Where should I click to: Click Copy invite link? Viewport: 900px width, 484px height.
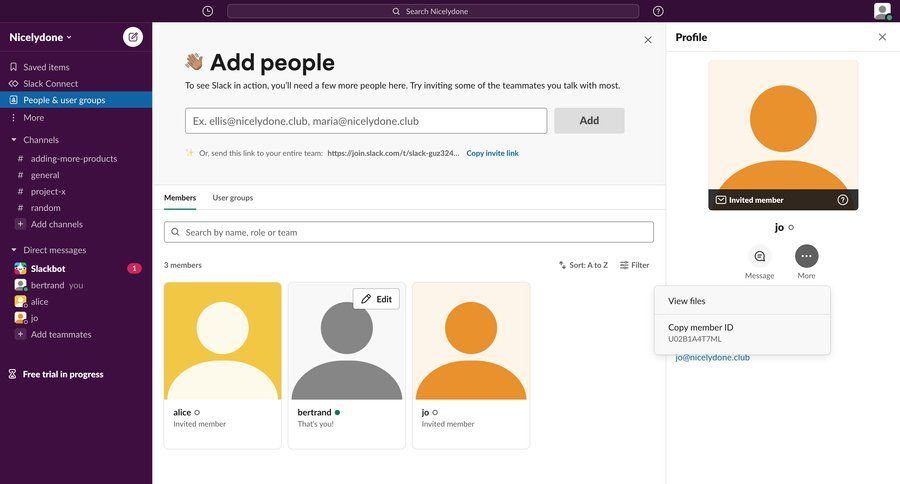tap(492, 153)
